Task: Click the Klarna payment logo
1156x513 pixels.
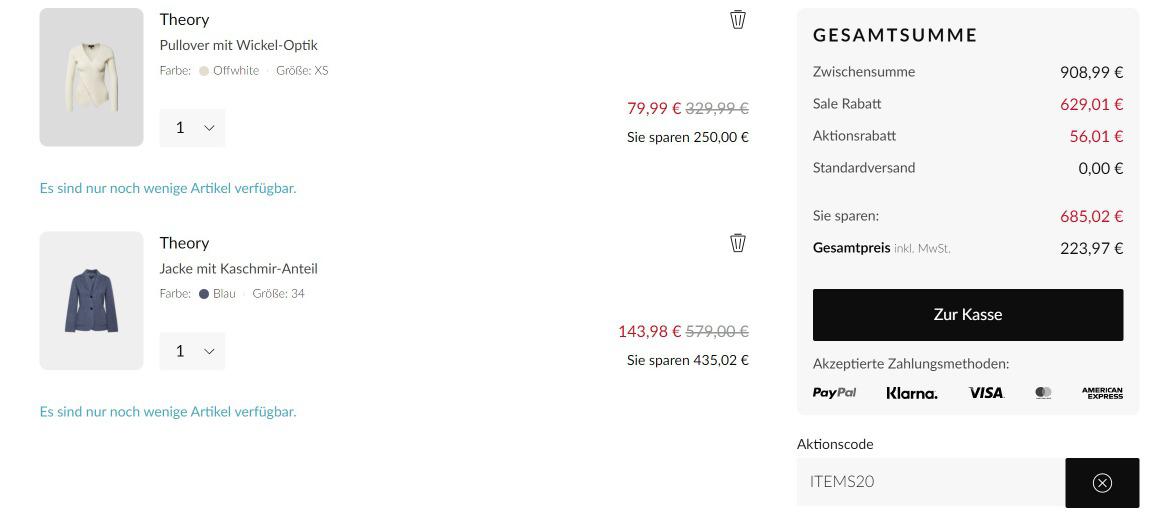Action: [x=912, y=393]
